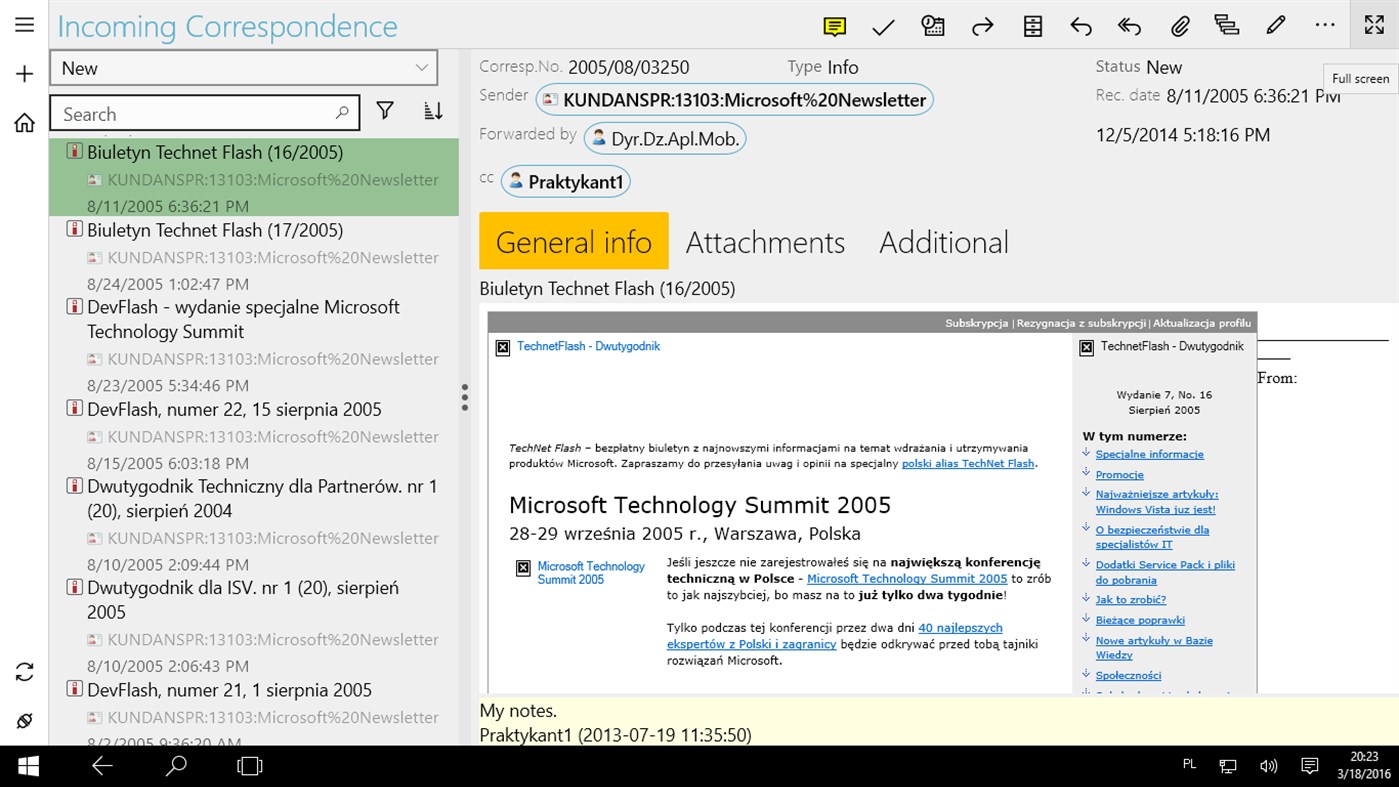1399x787 pixels.
Task: Click Dodatki Service Pack i pliki link
Action: 1165,572
